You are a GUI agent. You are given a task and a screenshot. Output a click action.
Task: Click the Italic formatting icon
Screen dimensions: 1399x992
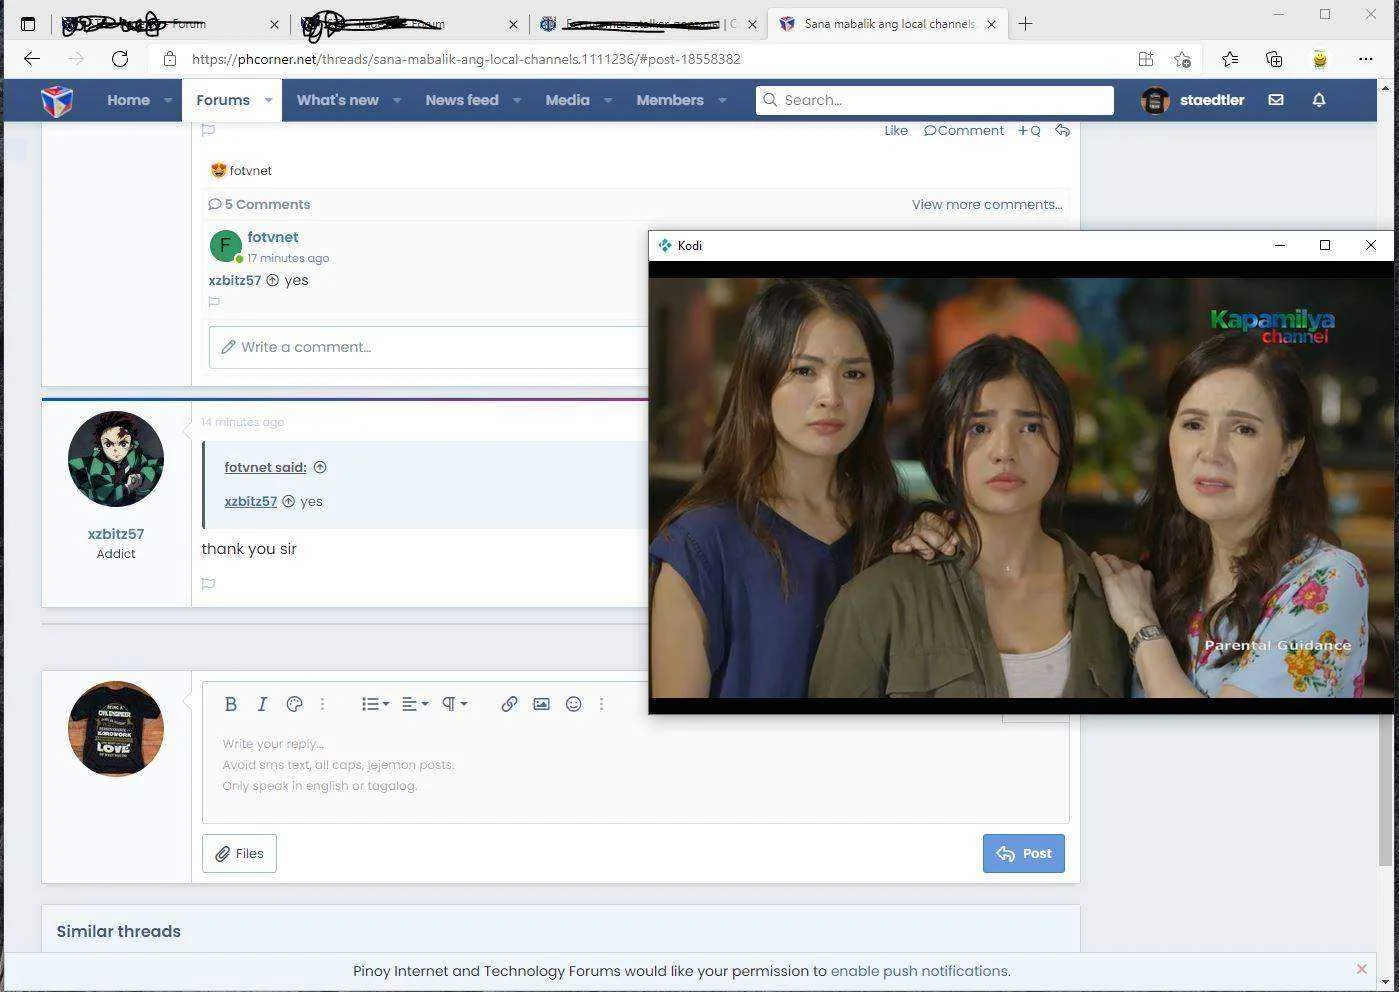[262, 704]
